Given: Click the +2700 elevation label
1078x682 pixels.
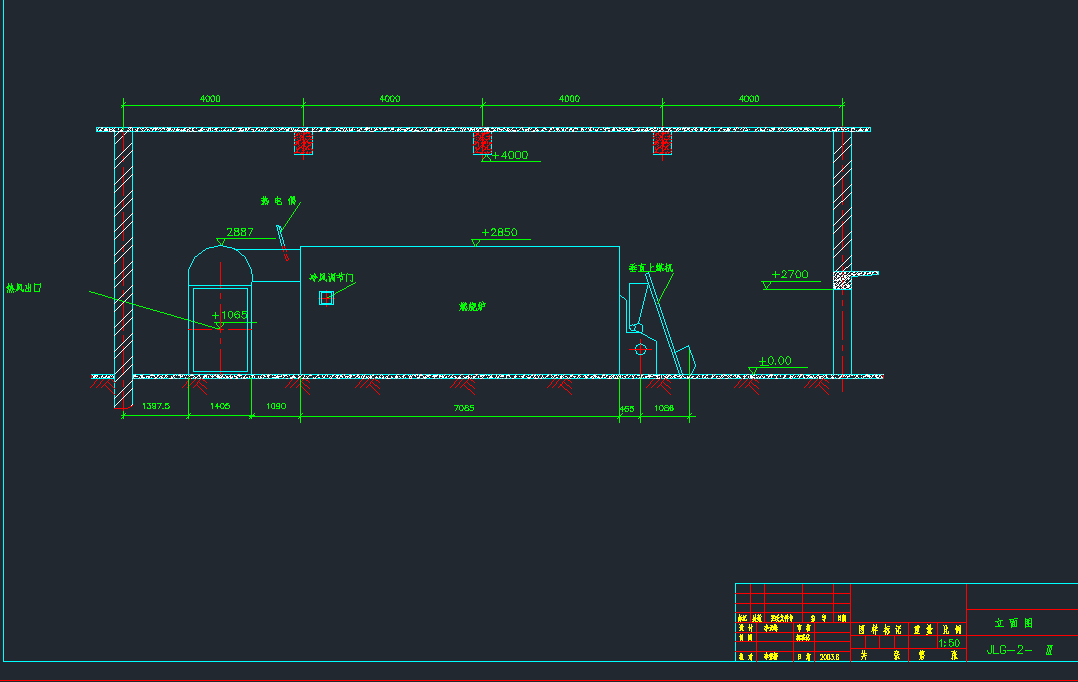Looking at the screenshot, I should tap(790, 274).
